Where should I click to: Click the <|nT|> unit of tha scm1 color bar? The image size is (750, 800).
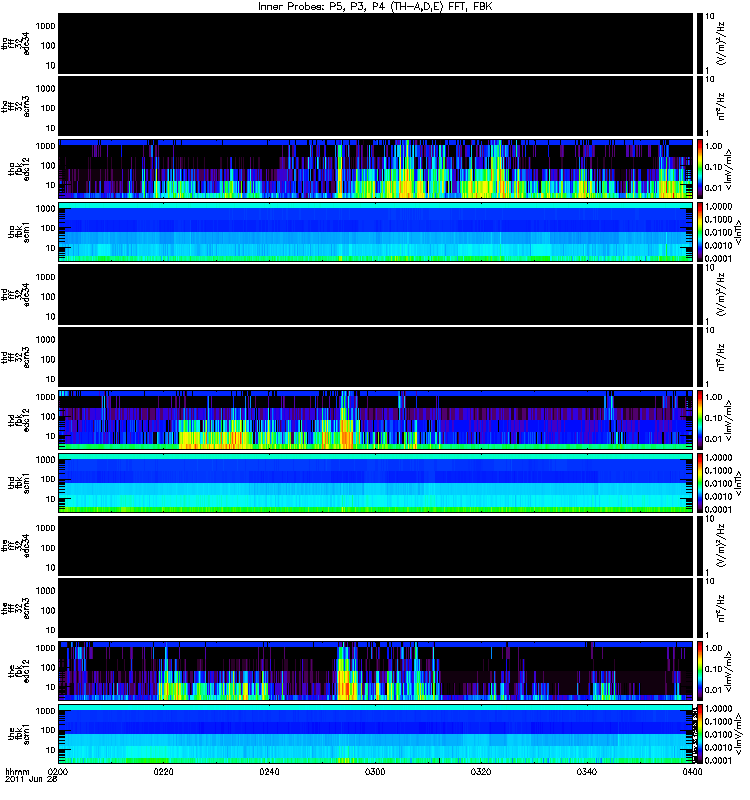point(738,232)
